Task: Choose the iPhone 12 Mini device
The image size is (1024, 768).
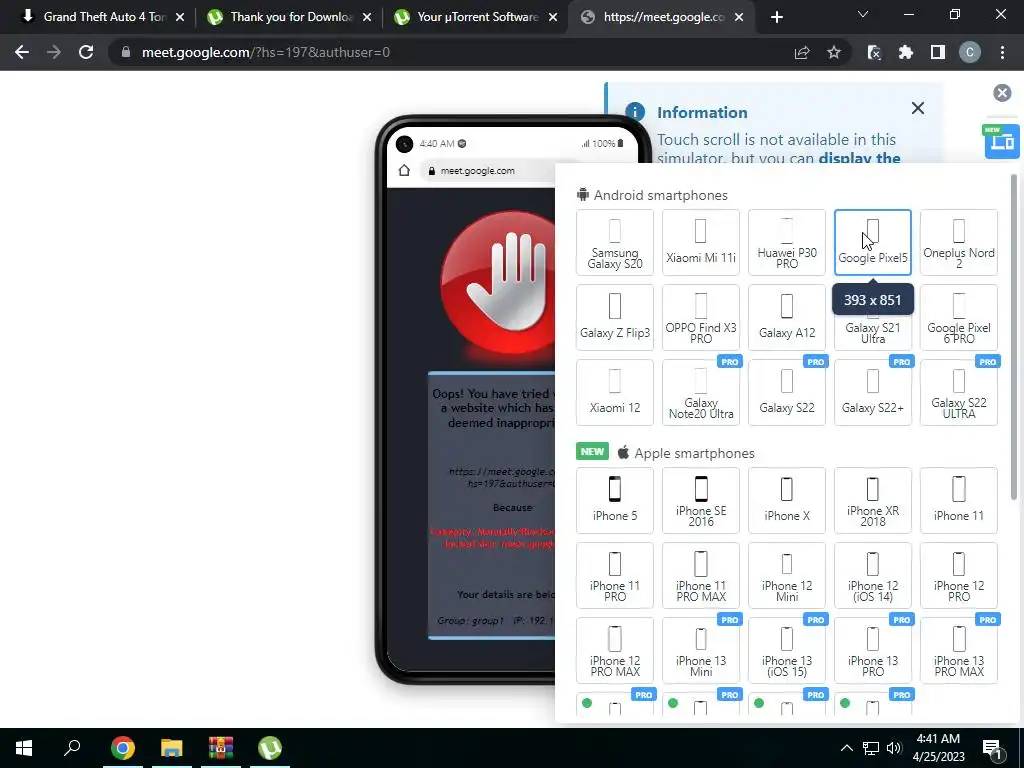Action: (x=787, y=575)
